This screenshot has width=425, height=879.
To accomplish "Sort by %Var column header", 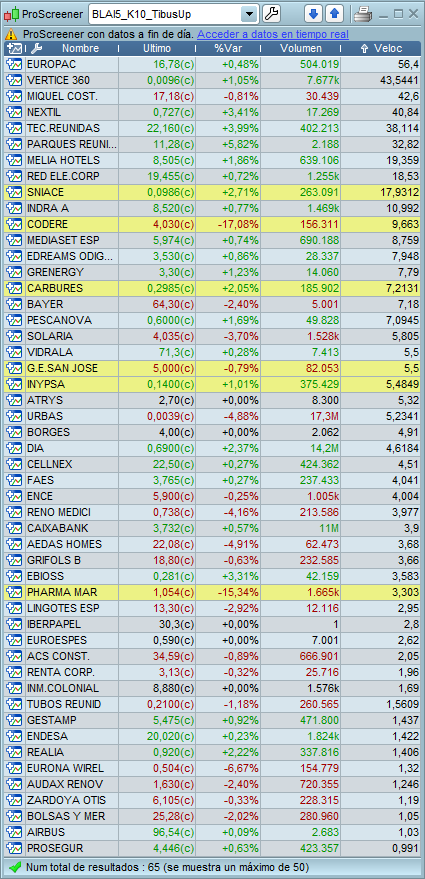I will tap(228, 49).
